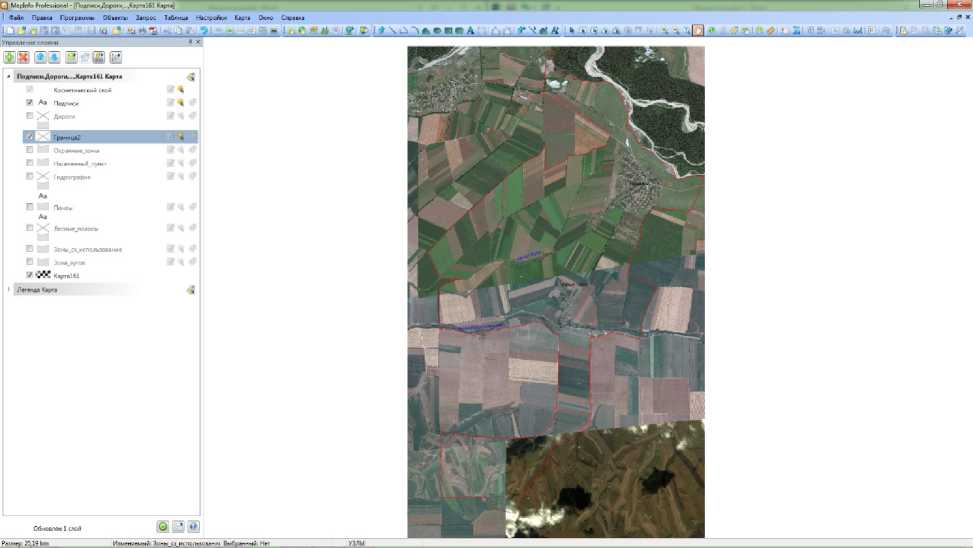Open the Настройки menu
This screenshot has width=973, height=548.
211,18
